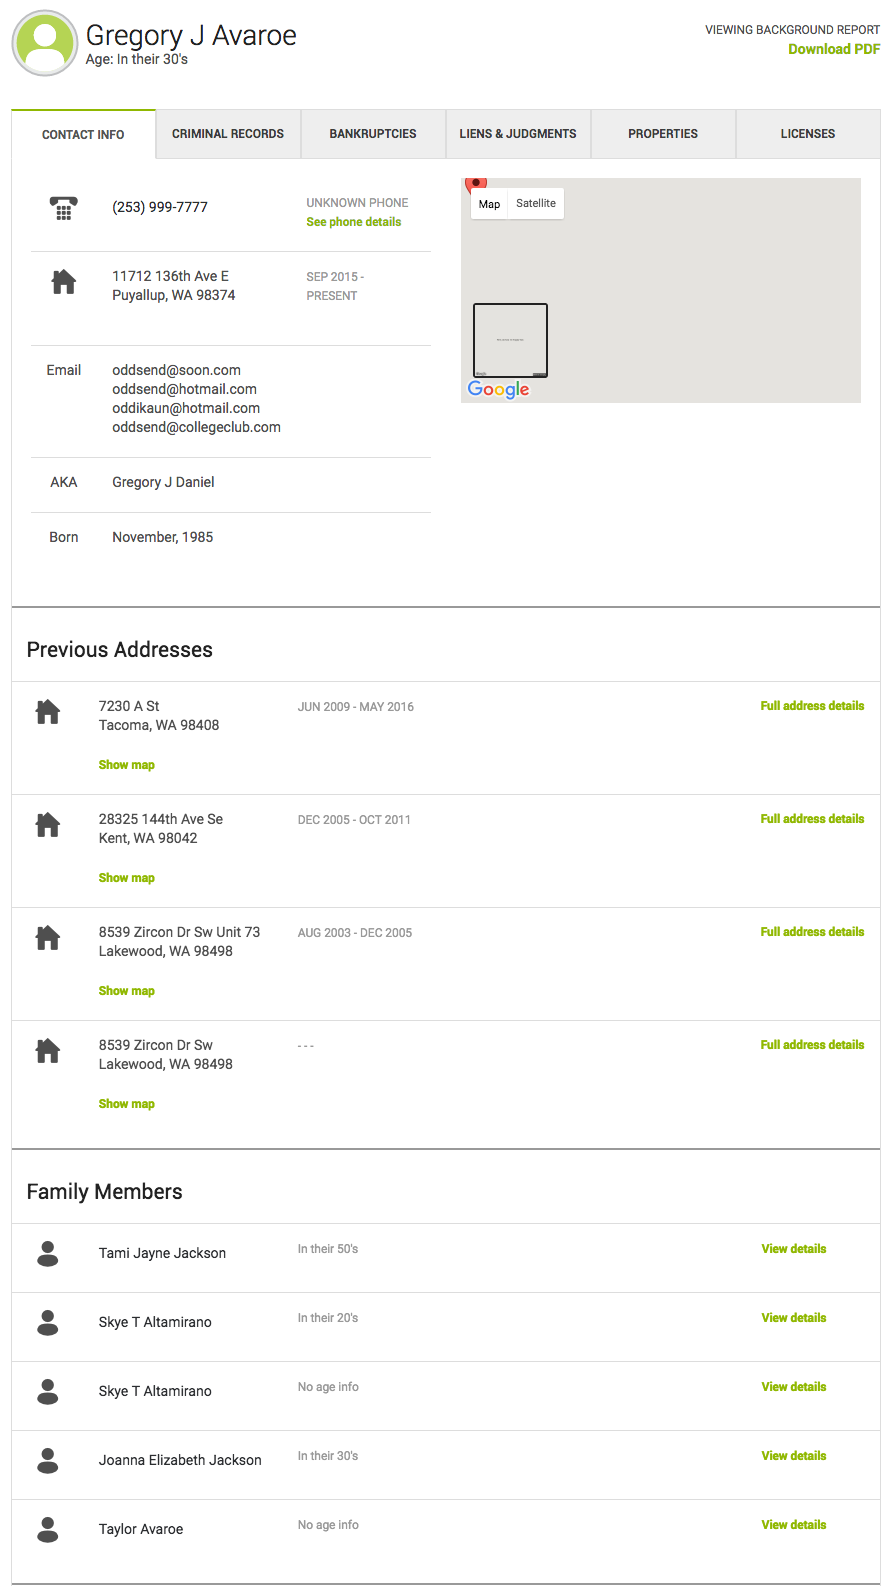881x1586 pixels.
Task: Click person icon beside Tami Jayne Jackson
Action: (48, 1254)
